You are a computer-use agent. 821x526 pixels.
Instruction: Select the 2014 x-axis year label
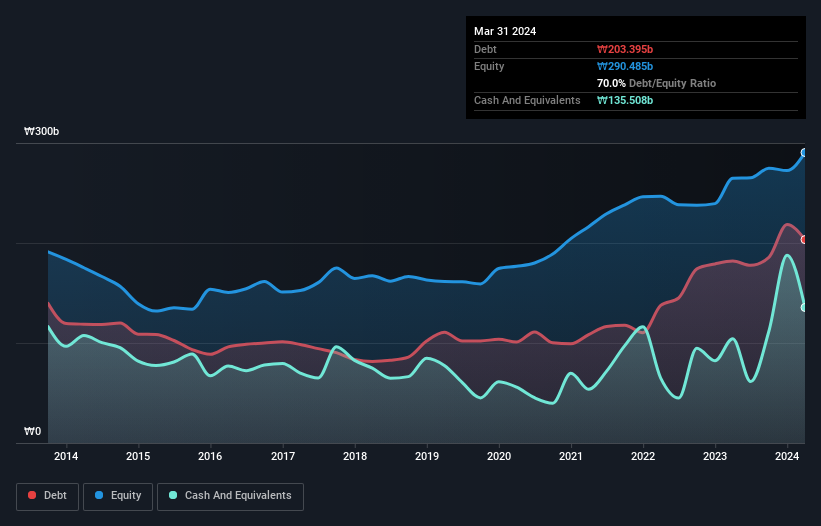[66, 457]
